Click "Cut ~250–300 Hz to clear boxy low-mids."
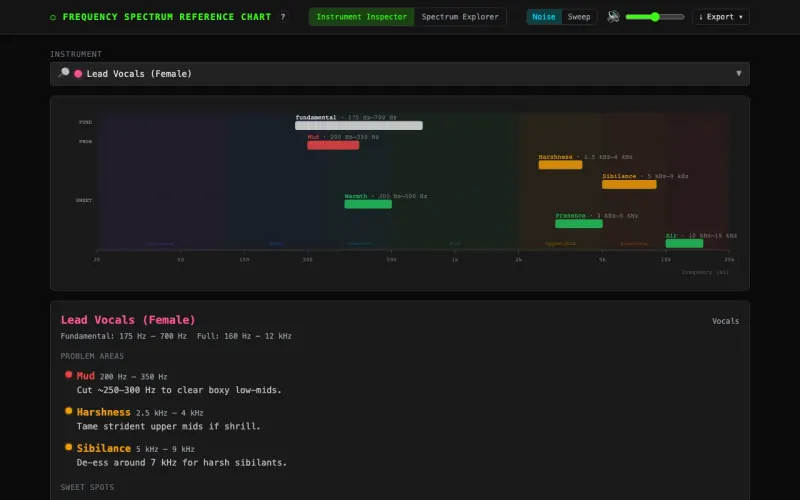Viewport: 800px width, 500px height. click(179, 390)
